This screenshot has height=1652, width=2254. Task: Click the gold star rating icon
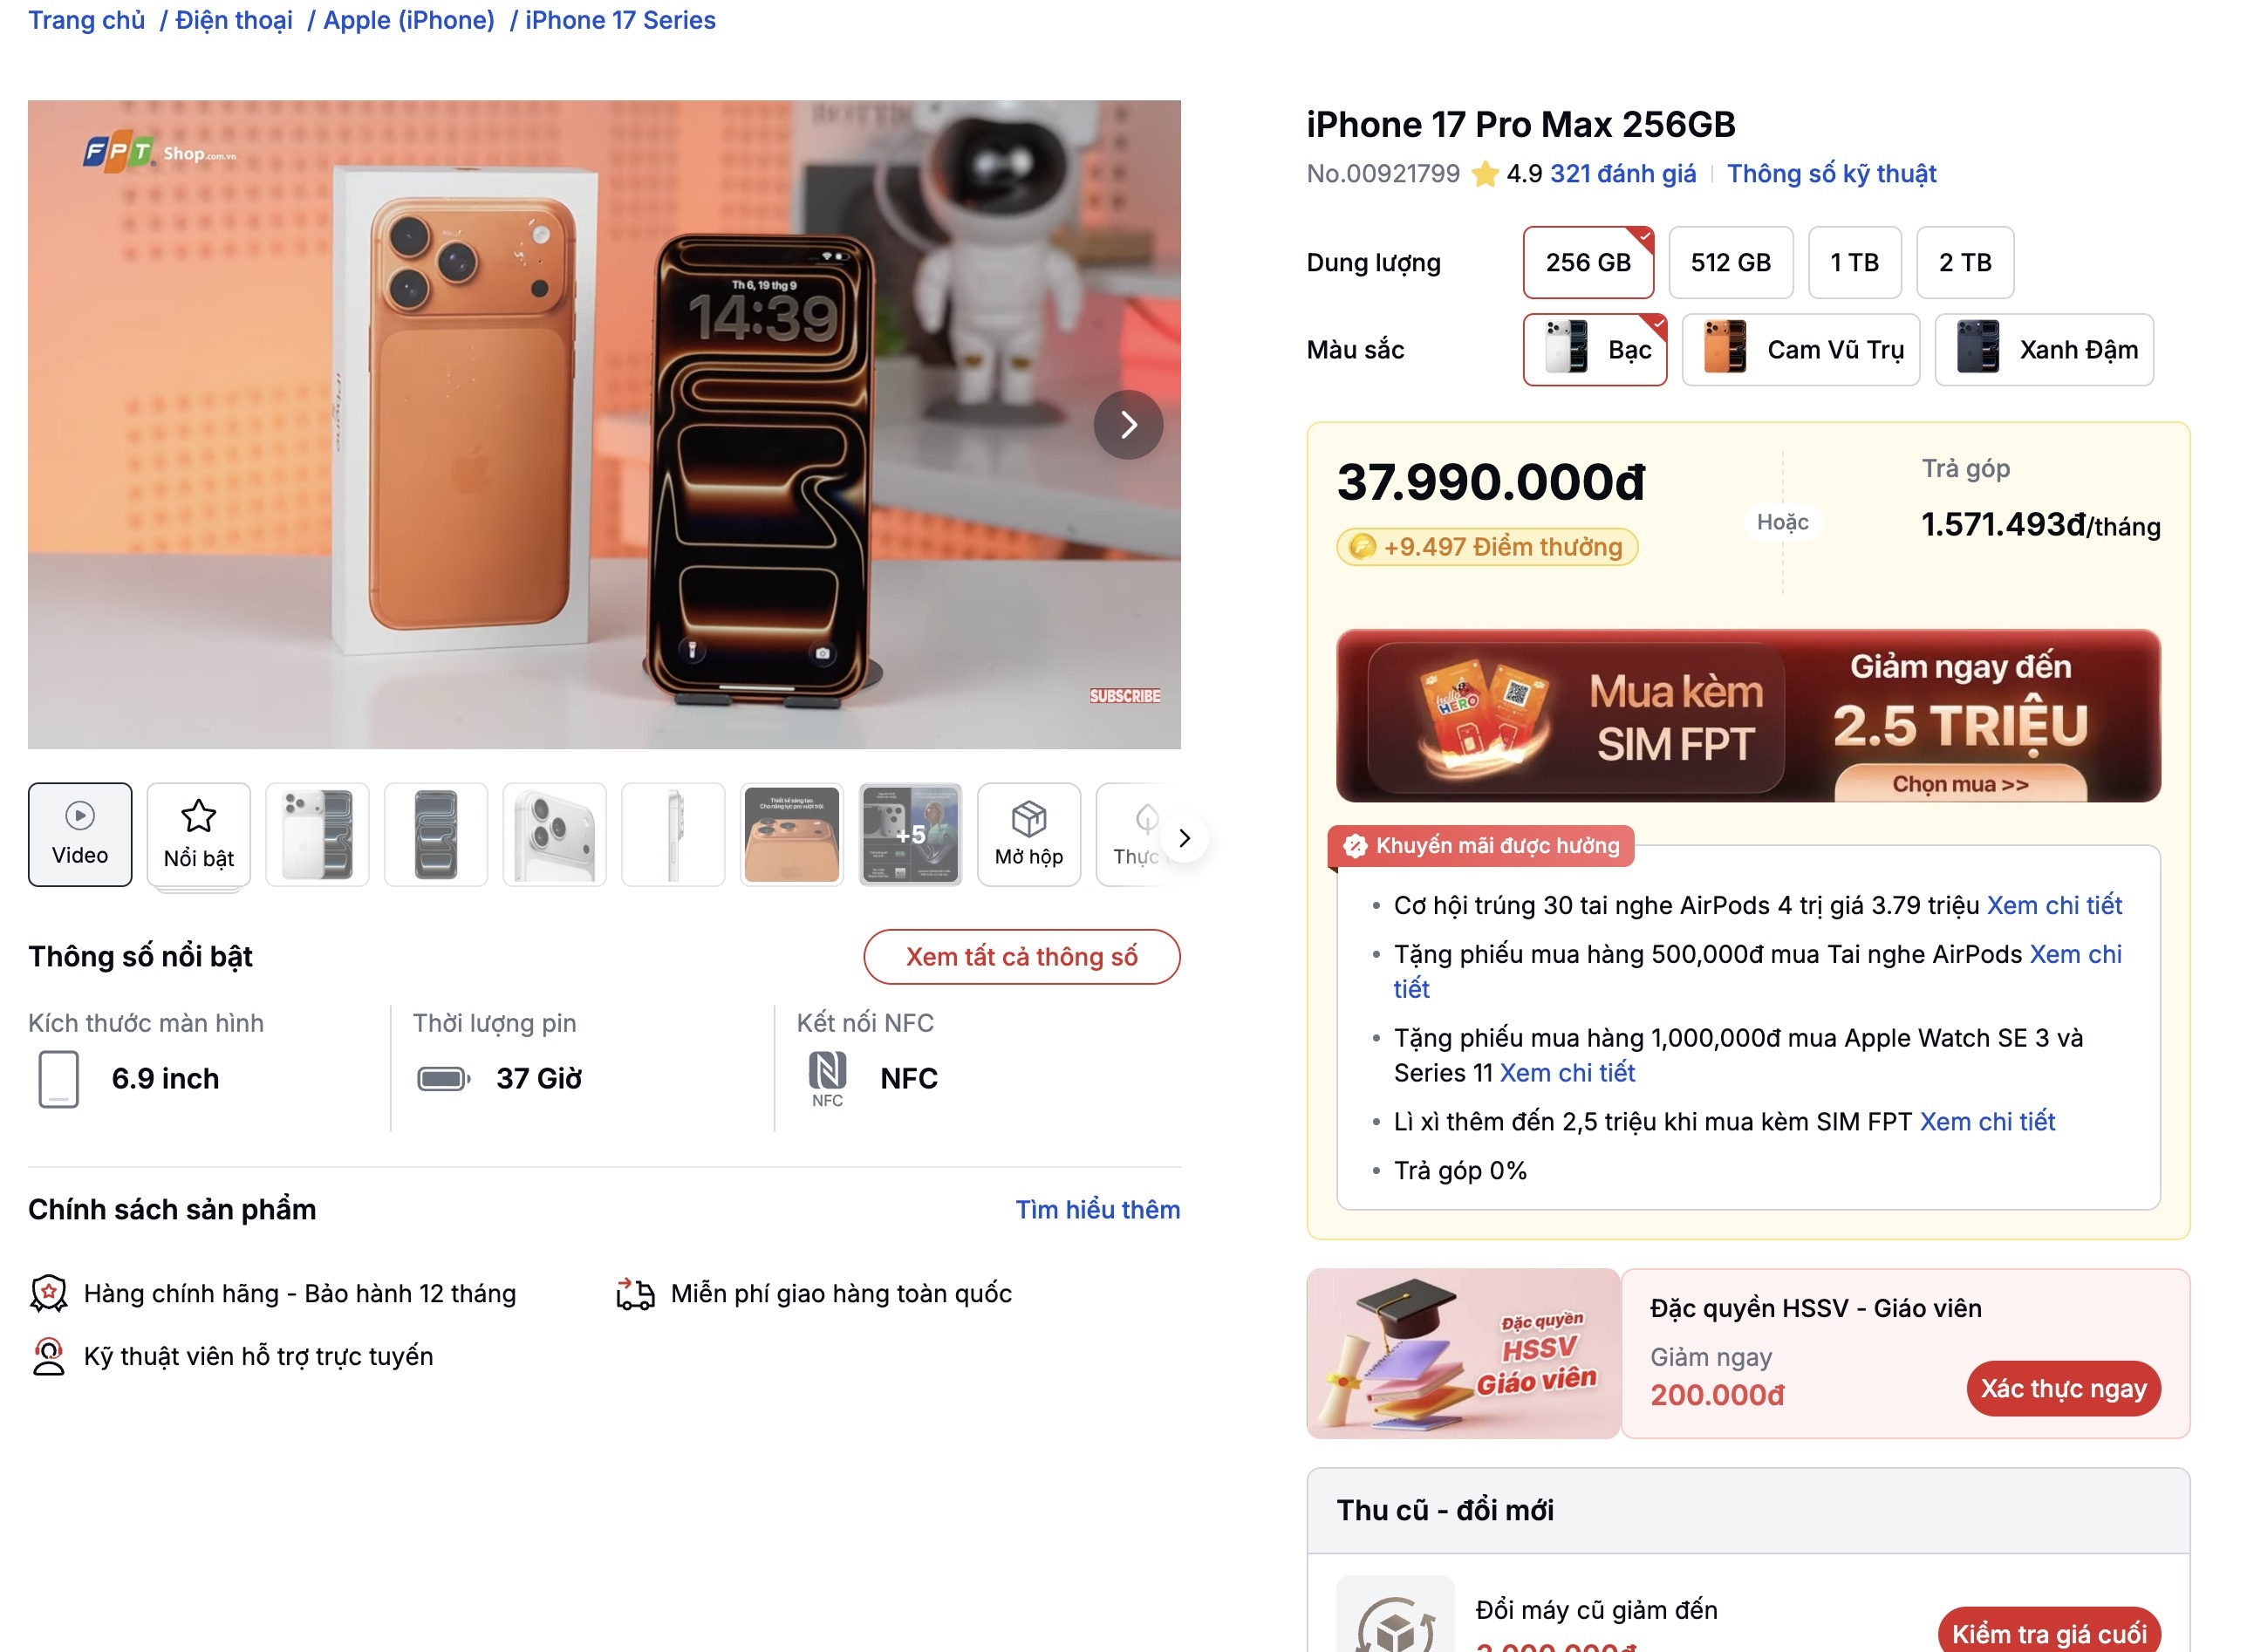[1485, 174]
